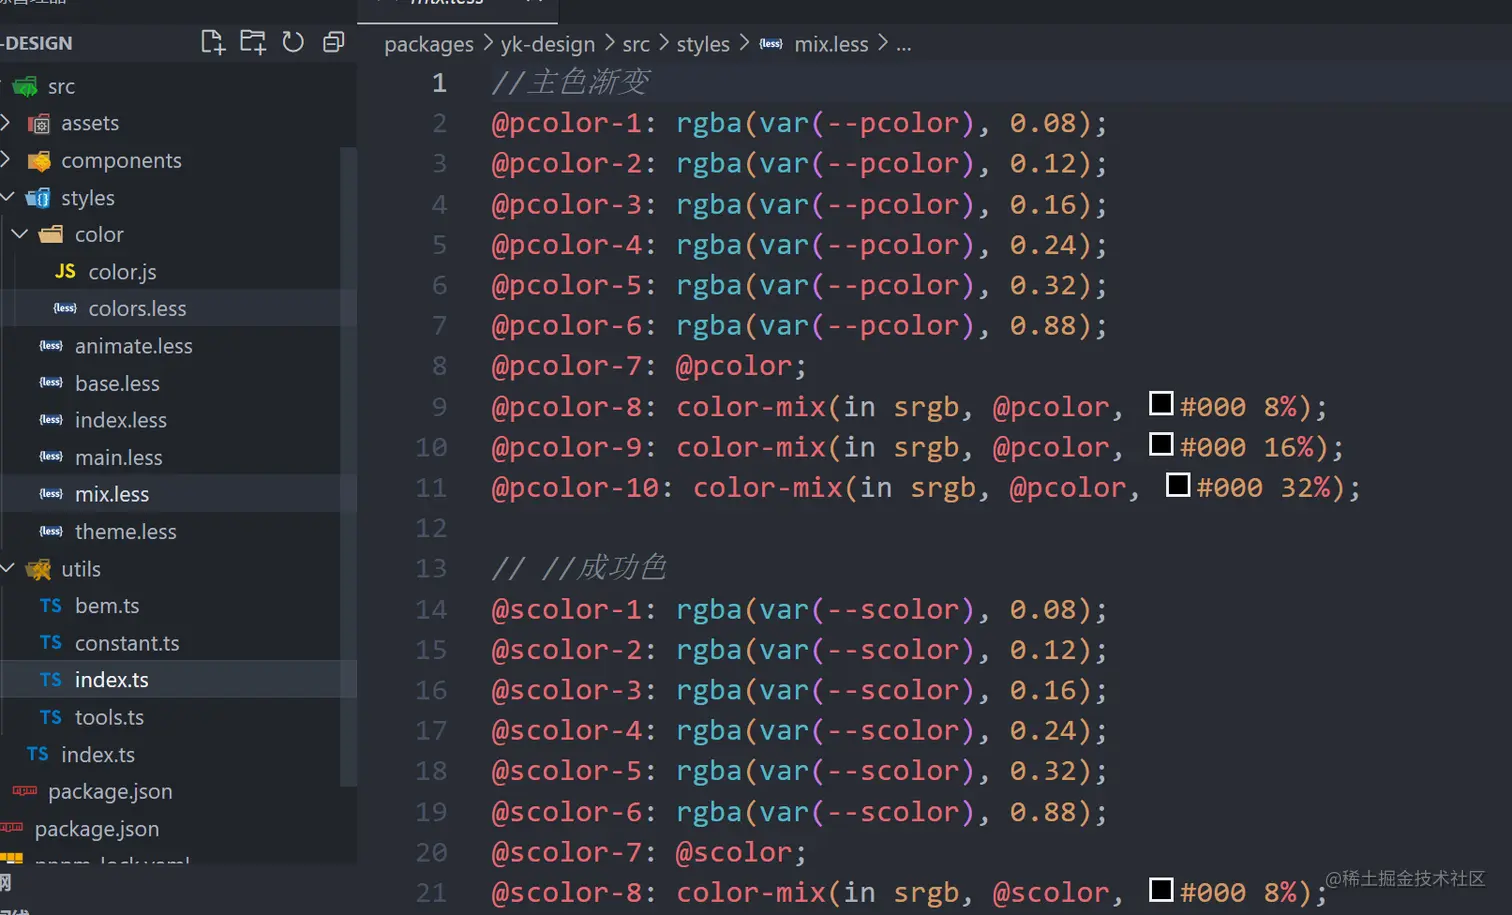The image size is (1512, 915).
Task: Collapse the styles folder chevron
Action: click(x=6, y=197)
